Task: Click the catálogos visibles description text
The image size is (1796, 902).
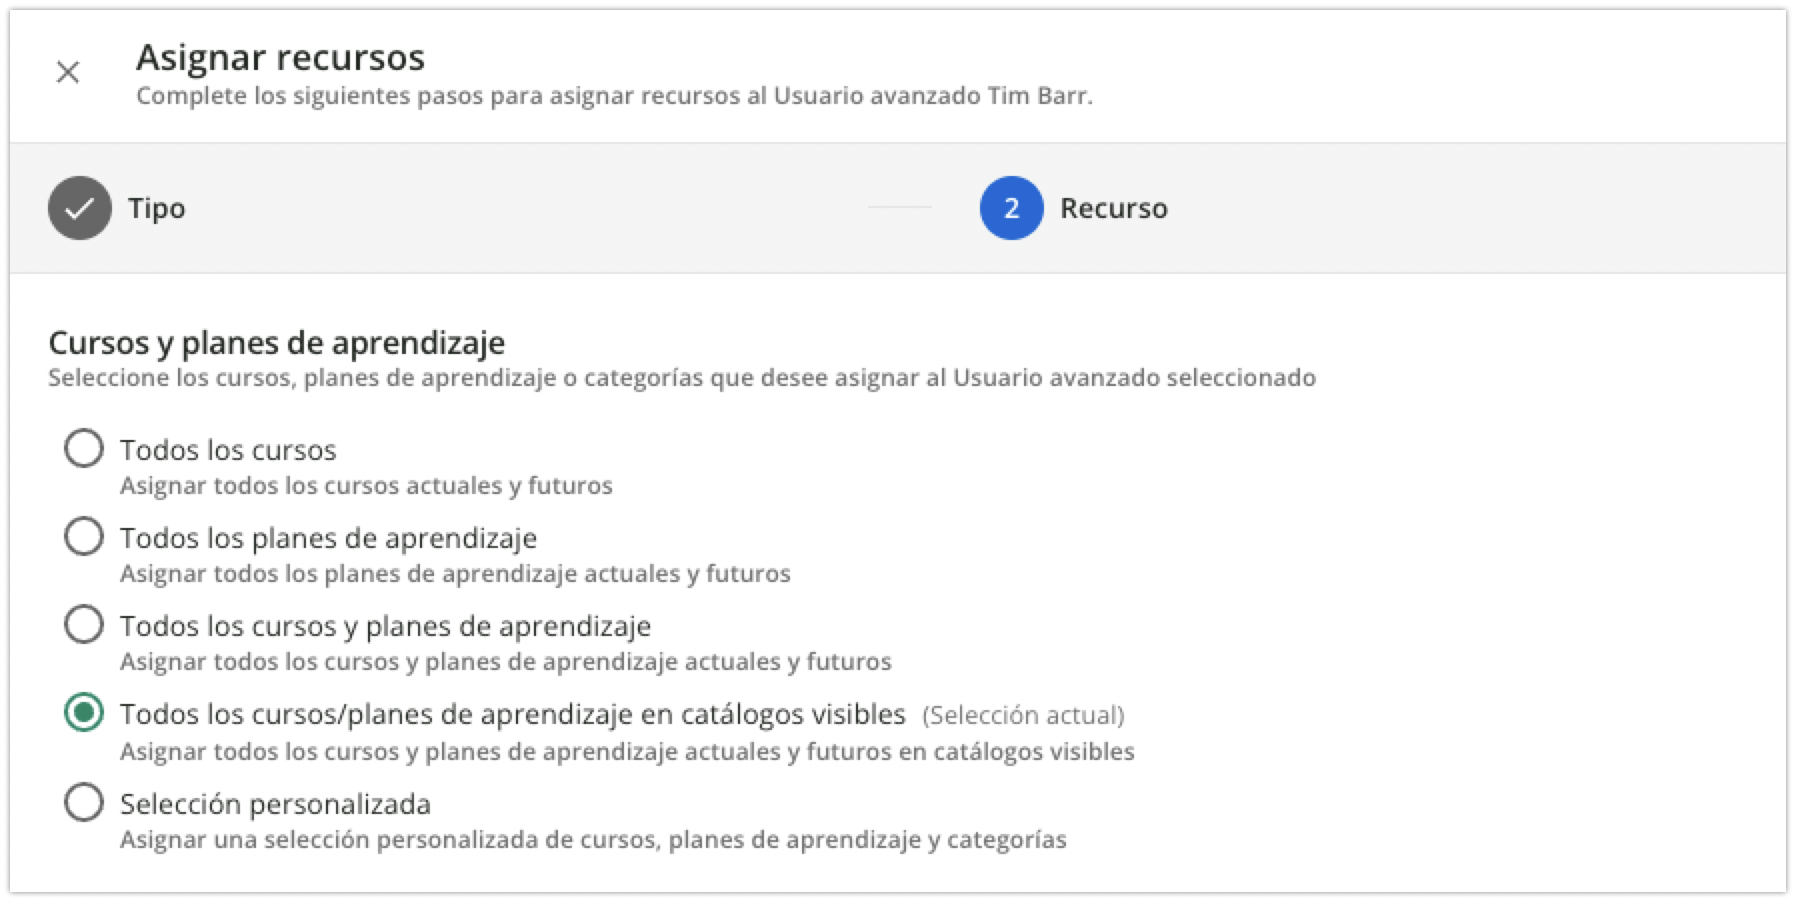Action: pyautogui.click(x=627, y=751)
